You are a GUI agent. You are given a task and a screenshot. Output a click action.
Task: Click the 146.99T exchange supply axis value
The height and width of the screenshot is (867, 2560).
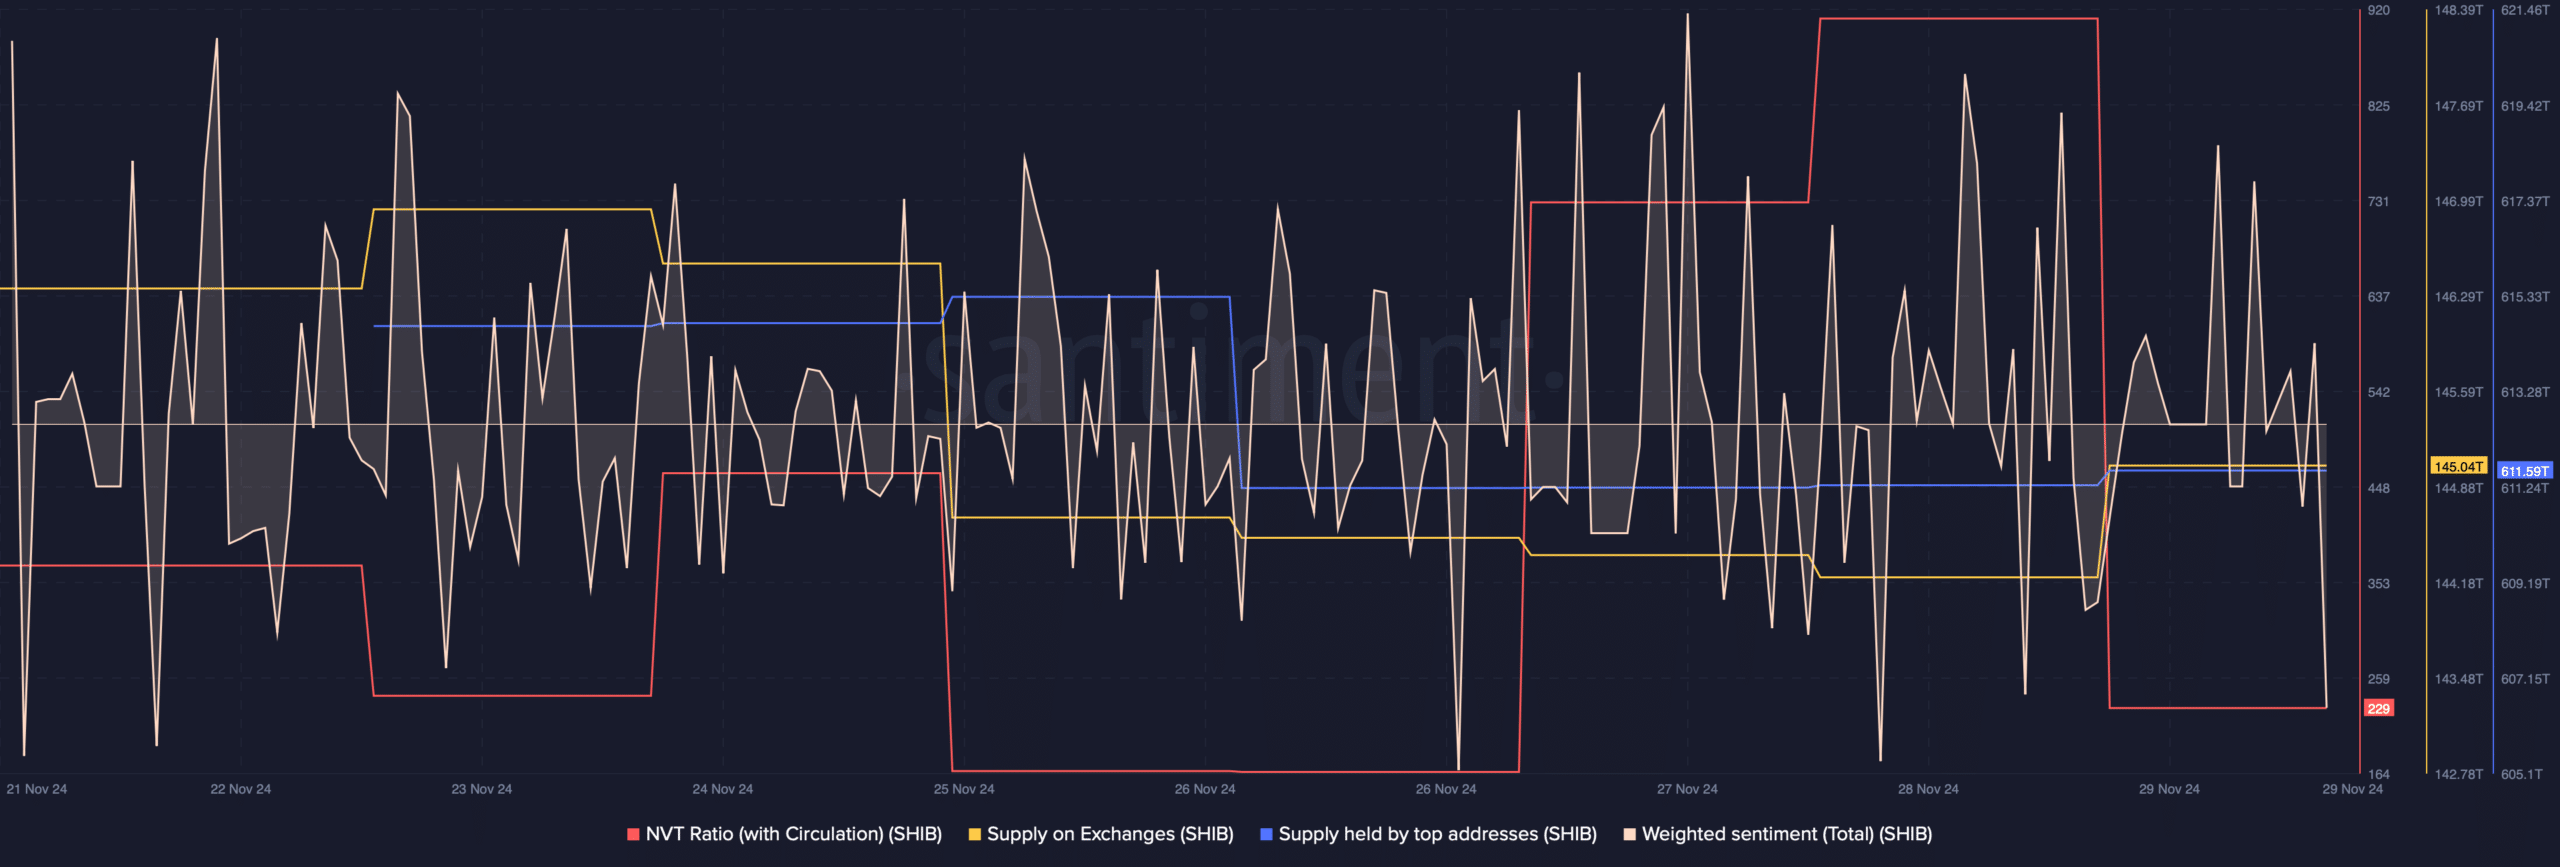[2459, 202]
